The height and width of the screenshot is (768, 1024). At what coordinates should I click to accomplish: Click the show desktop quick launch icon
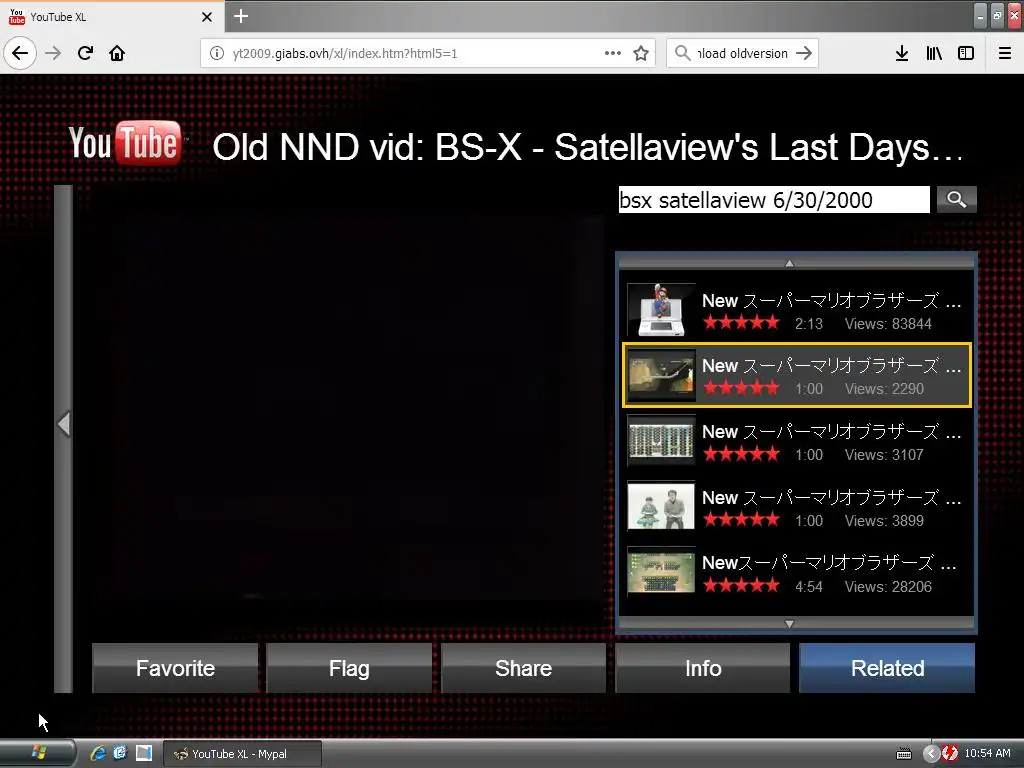144,754
